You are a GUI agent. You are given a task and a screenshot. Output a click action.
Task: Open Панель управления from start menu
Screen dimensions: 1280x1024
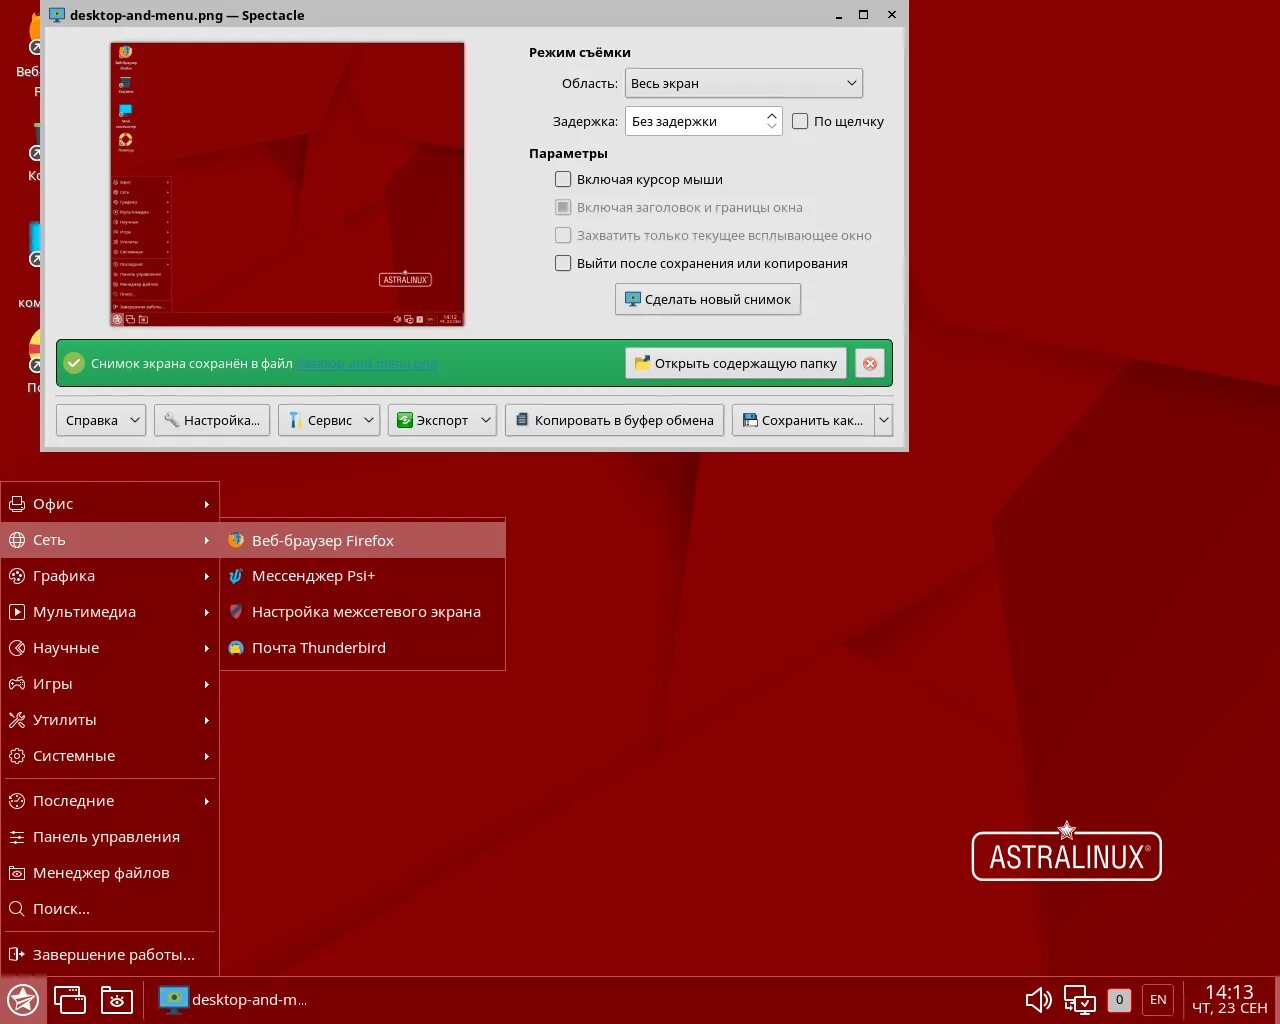point(110,837)
